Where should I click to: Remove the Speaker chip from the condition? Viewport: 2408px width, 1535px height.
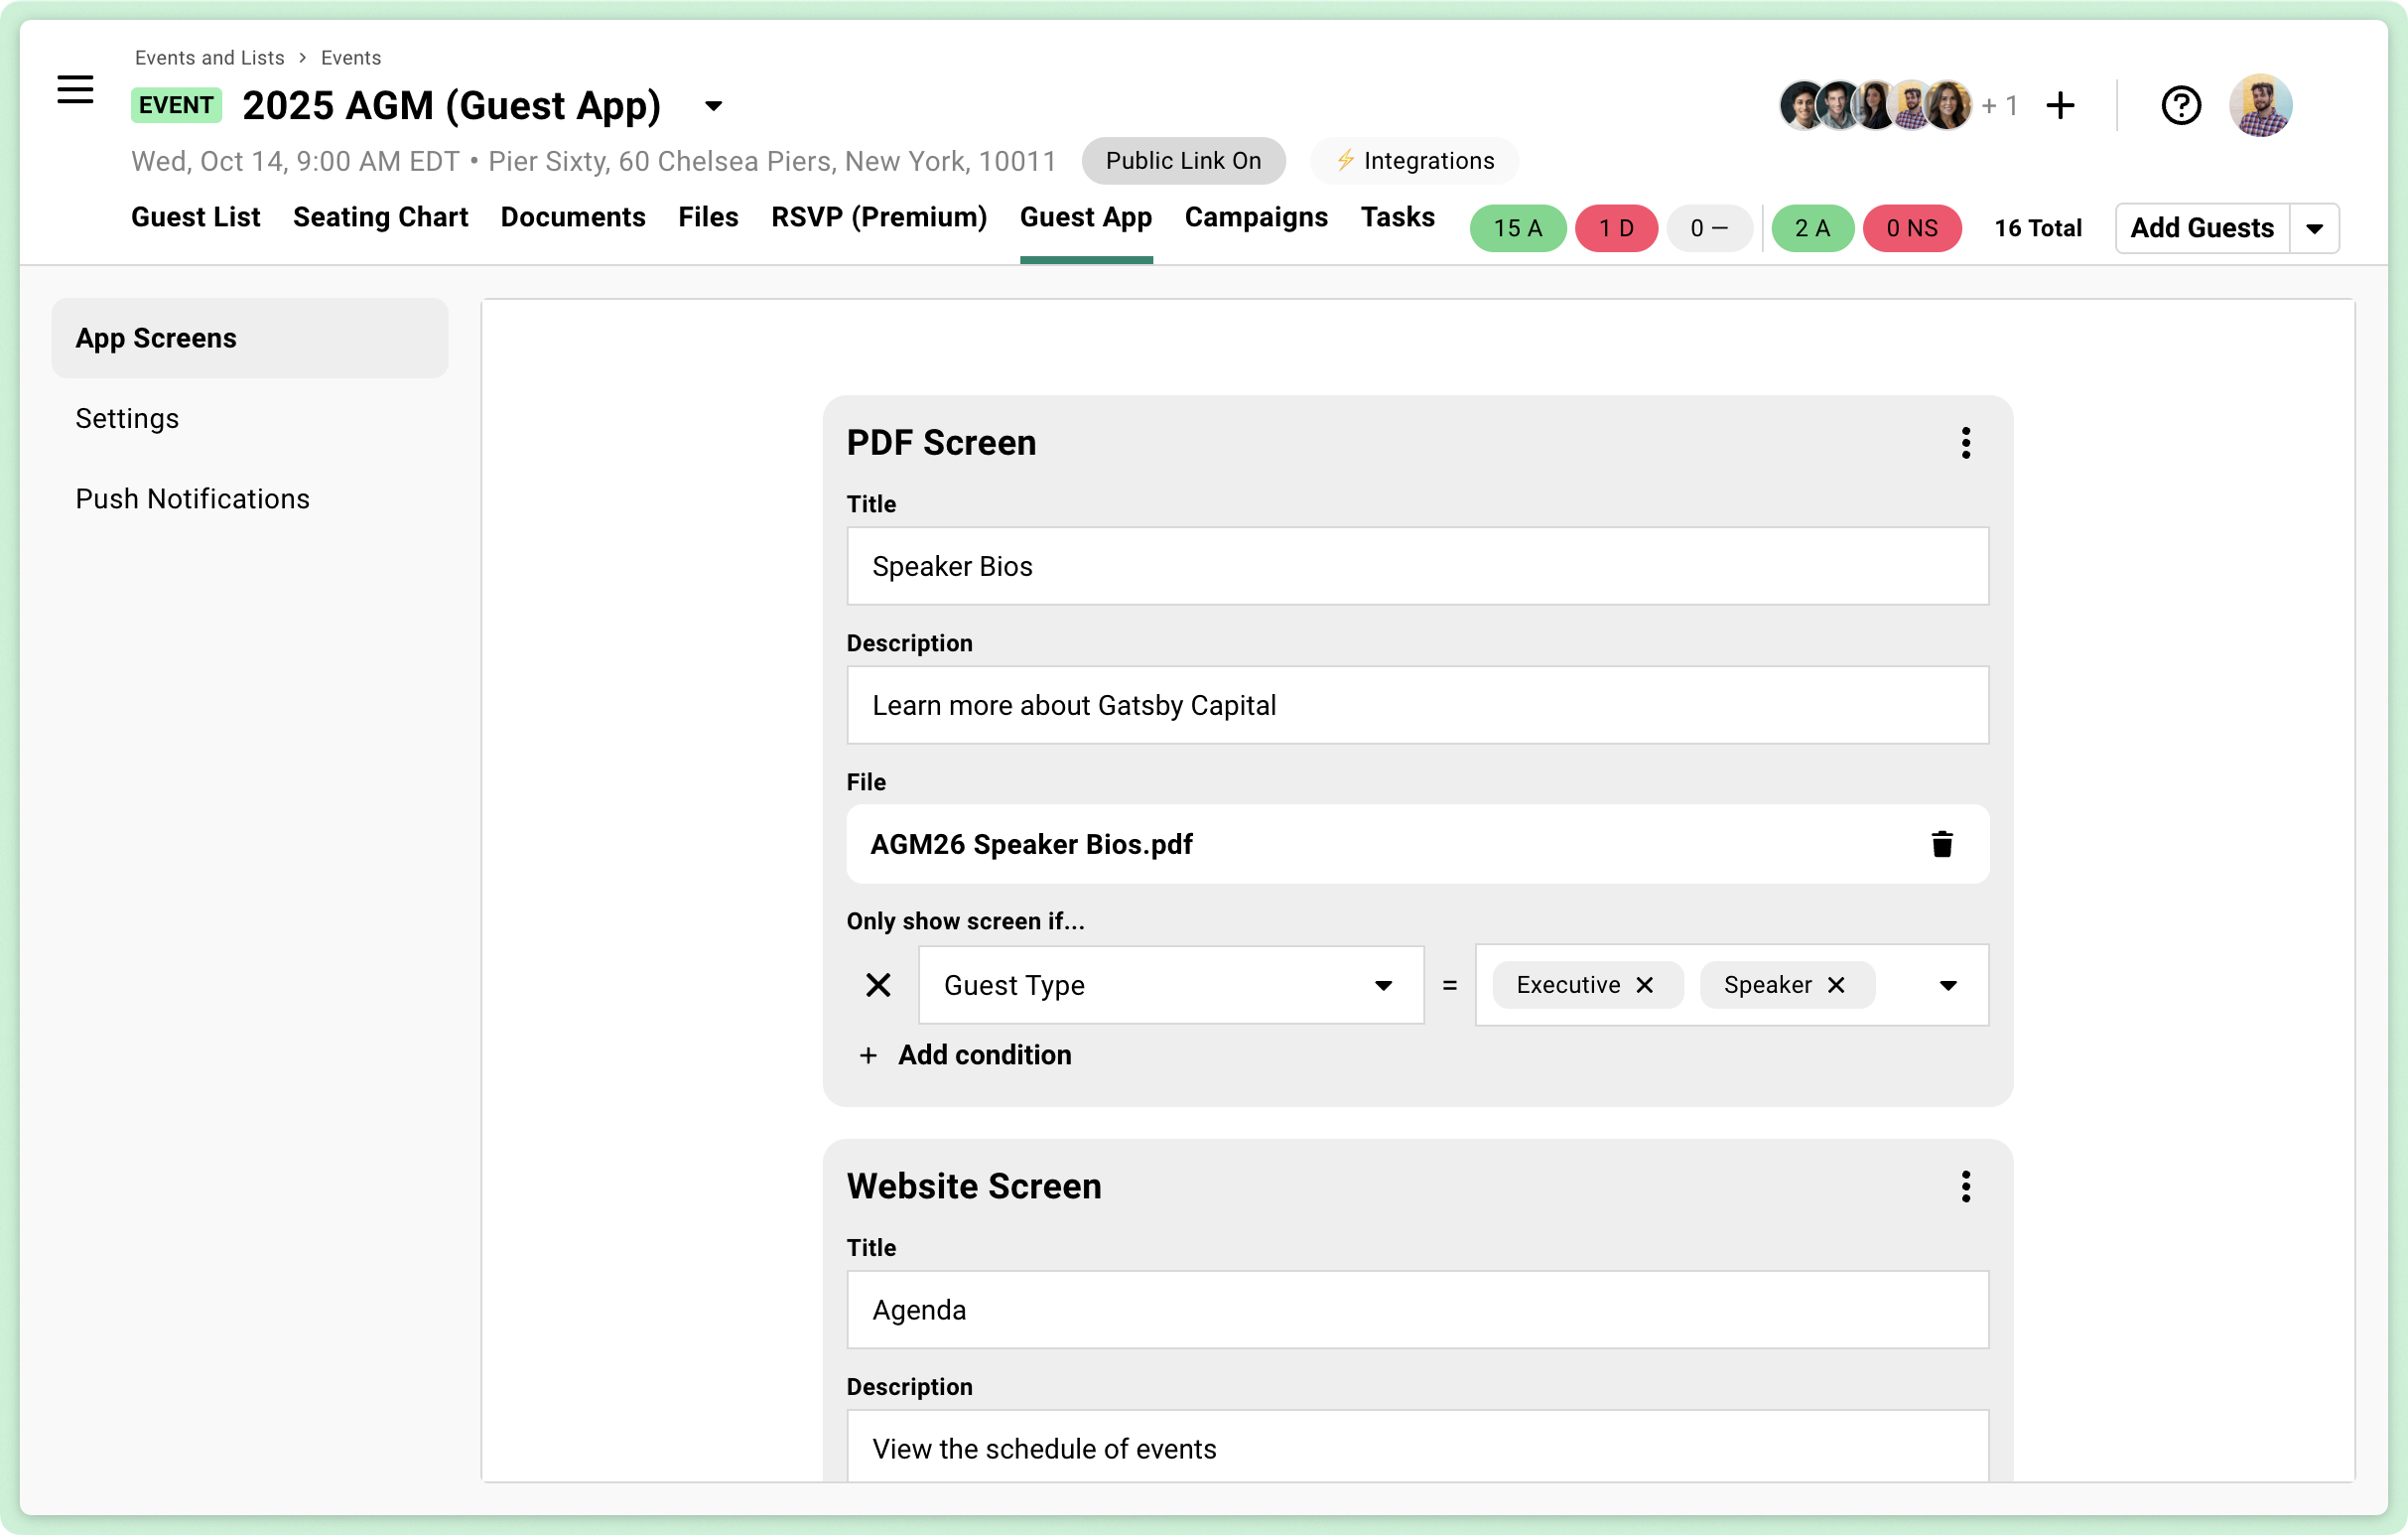pyautogui.click(x=1837, y=985)
